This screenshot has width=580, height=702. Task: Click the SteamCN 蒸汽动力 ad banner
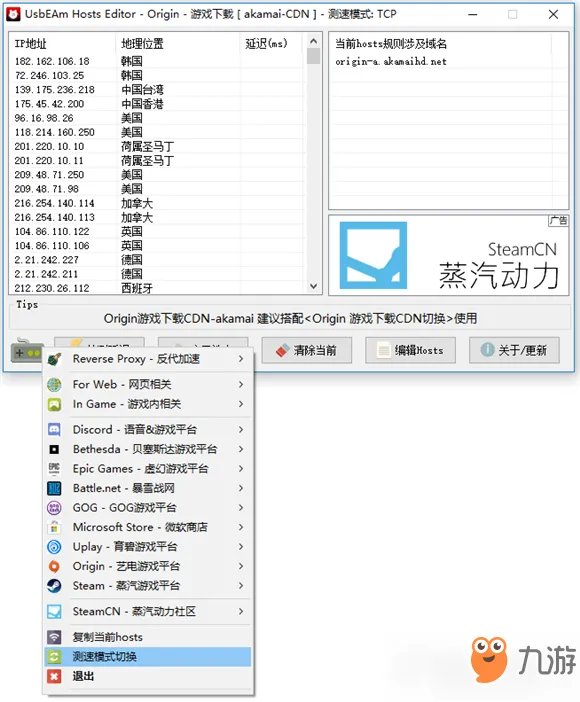tap(448, 255)
